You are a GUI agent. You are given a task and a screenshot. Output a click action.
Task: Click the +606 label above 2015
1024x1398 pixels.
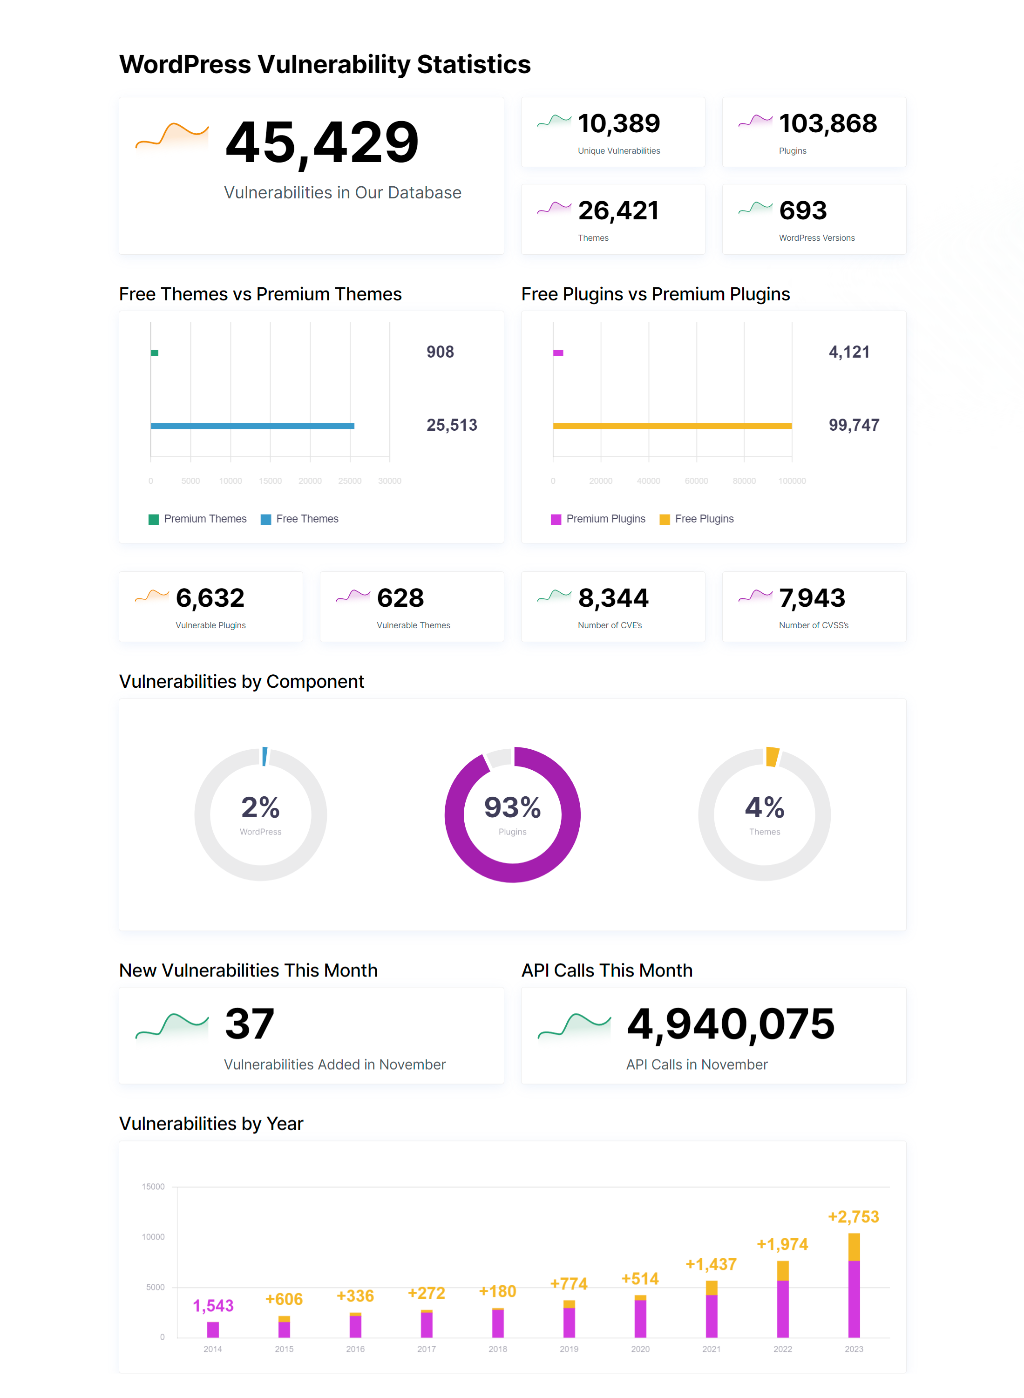pyautogui.click(x=284, y=1299)
